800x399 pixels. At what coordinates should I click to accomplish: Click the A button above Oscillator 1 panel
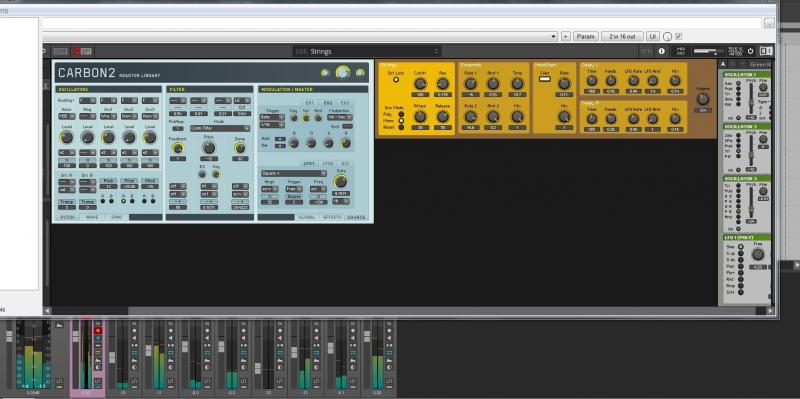(x=723, y=64)
